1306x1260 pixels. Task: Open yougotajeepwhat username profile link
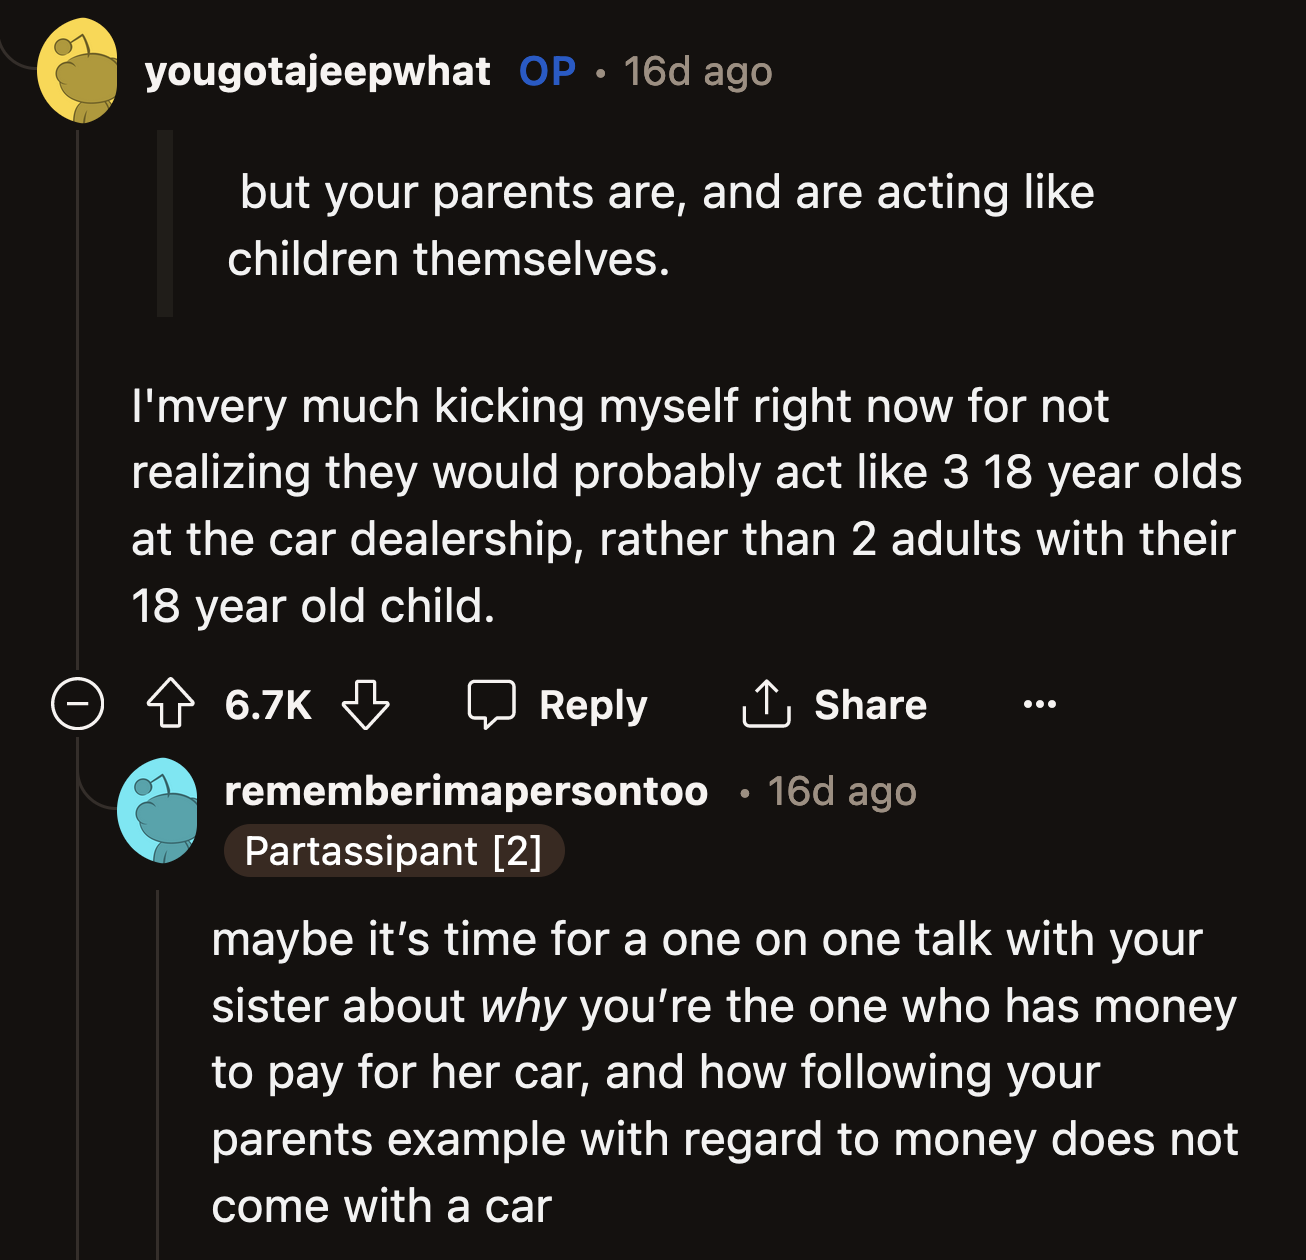point(317,72)
